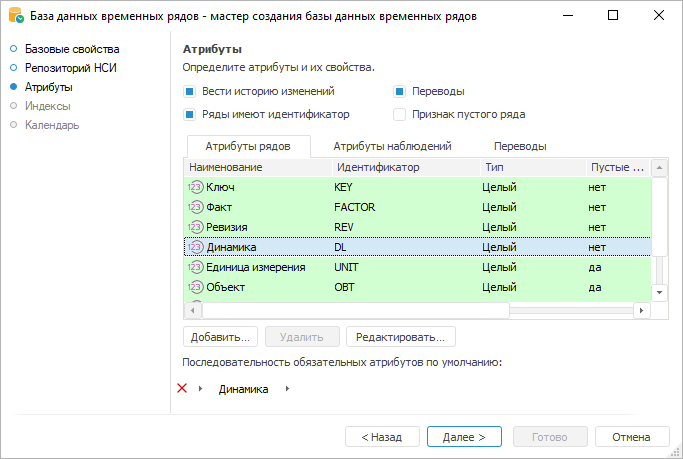Click the integer icon in the Факт row
The height and width of the screenshot is (459, 683).
click(x=195, y=207)
